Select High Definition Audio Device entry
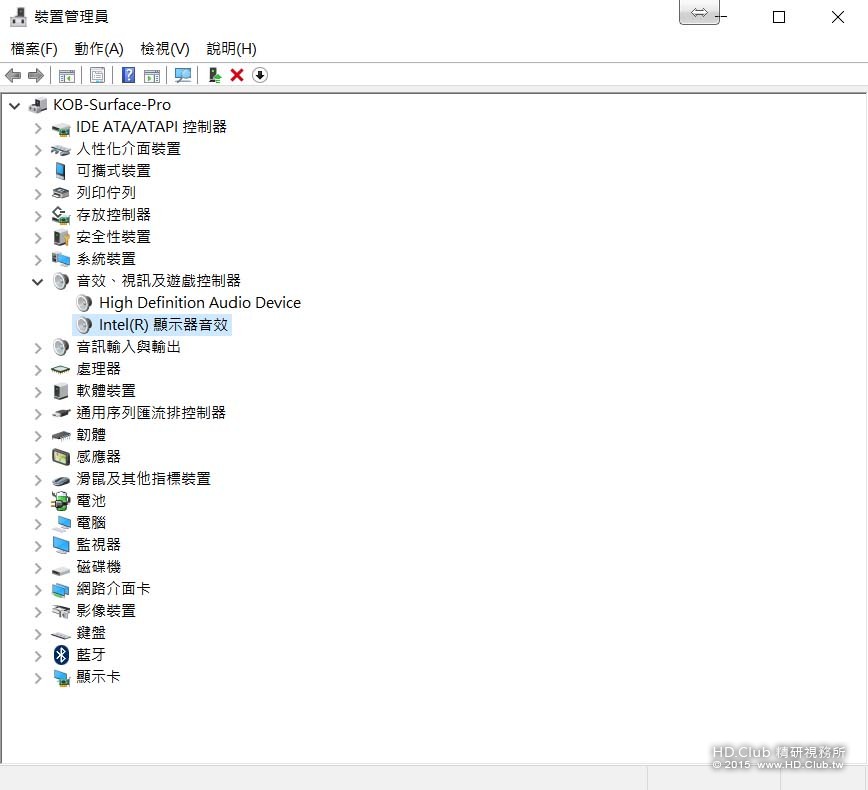Image resolution: width=868 pixels, height=790 pixels. (200, 303)
